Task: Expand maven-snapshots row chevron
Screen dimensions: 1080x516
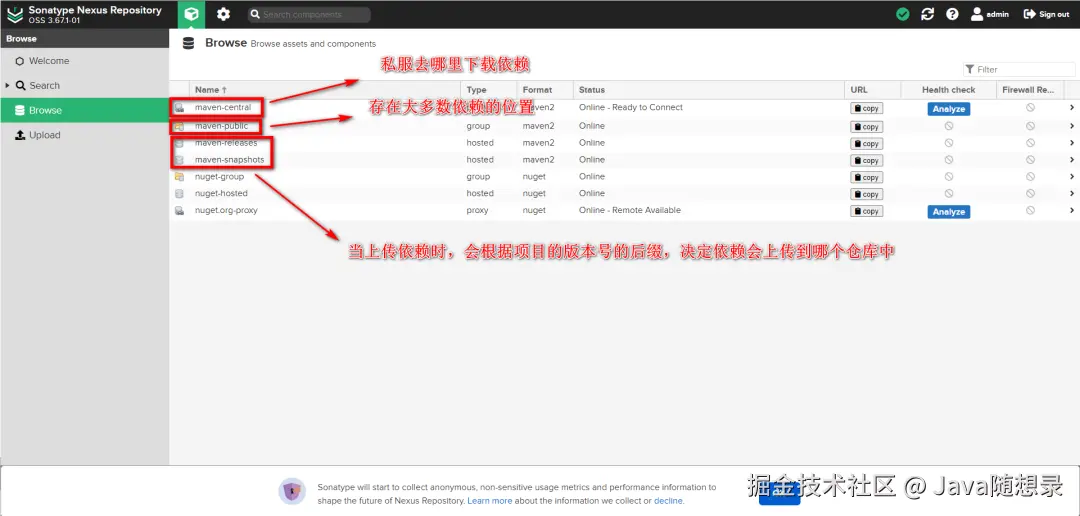Action: click(1072, 160)
